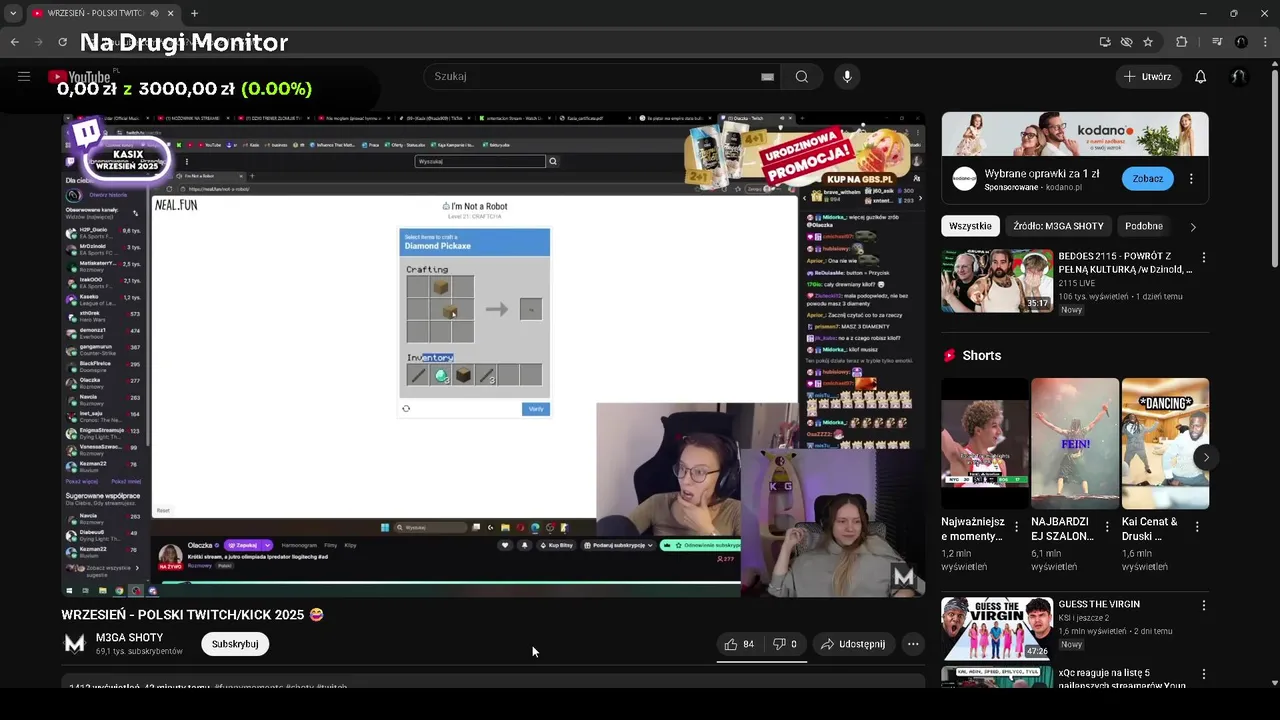This screenshot has width=1280, height=720.
Task: Open options for Kai Cenat & Druski short
Action: pos(1197,527)
